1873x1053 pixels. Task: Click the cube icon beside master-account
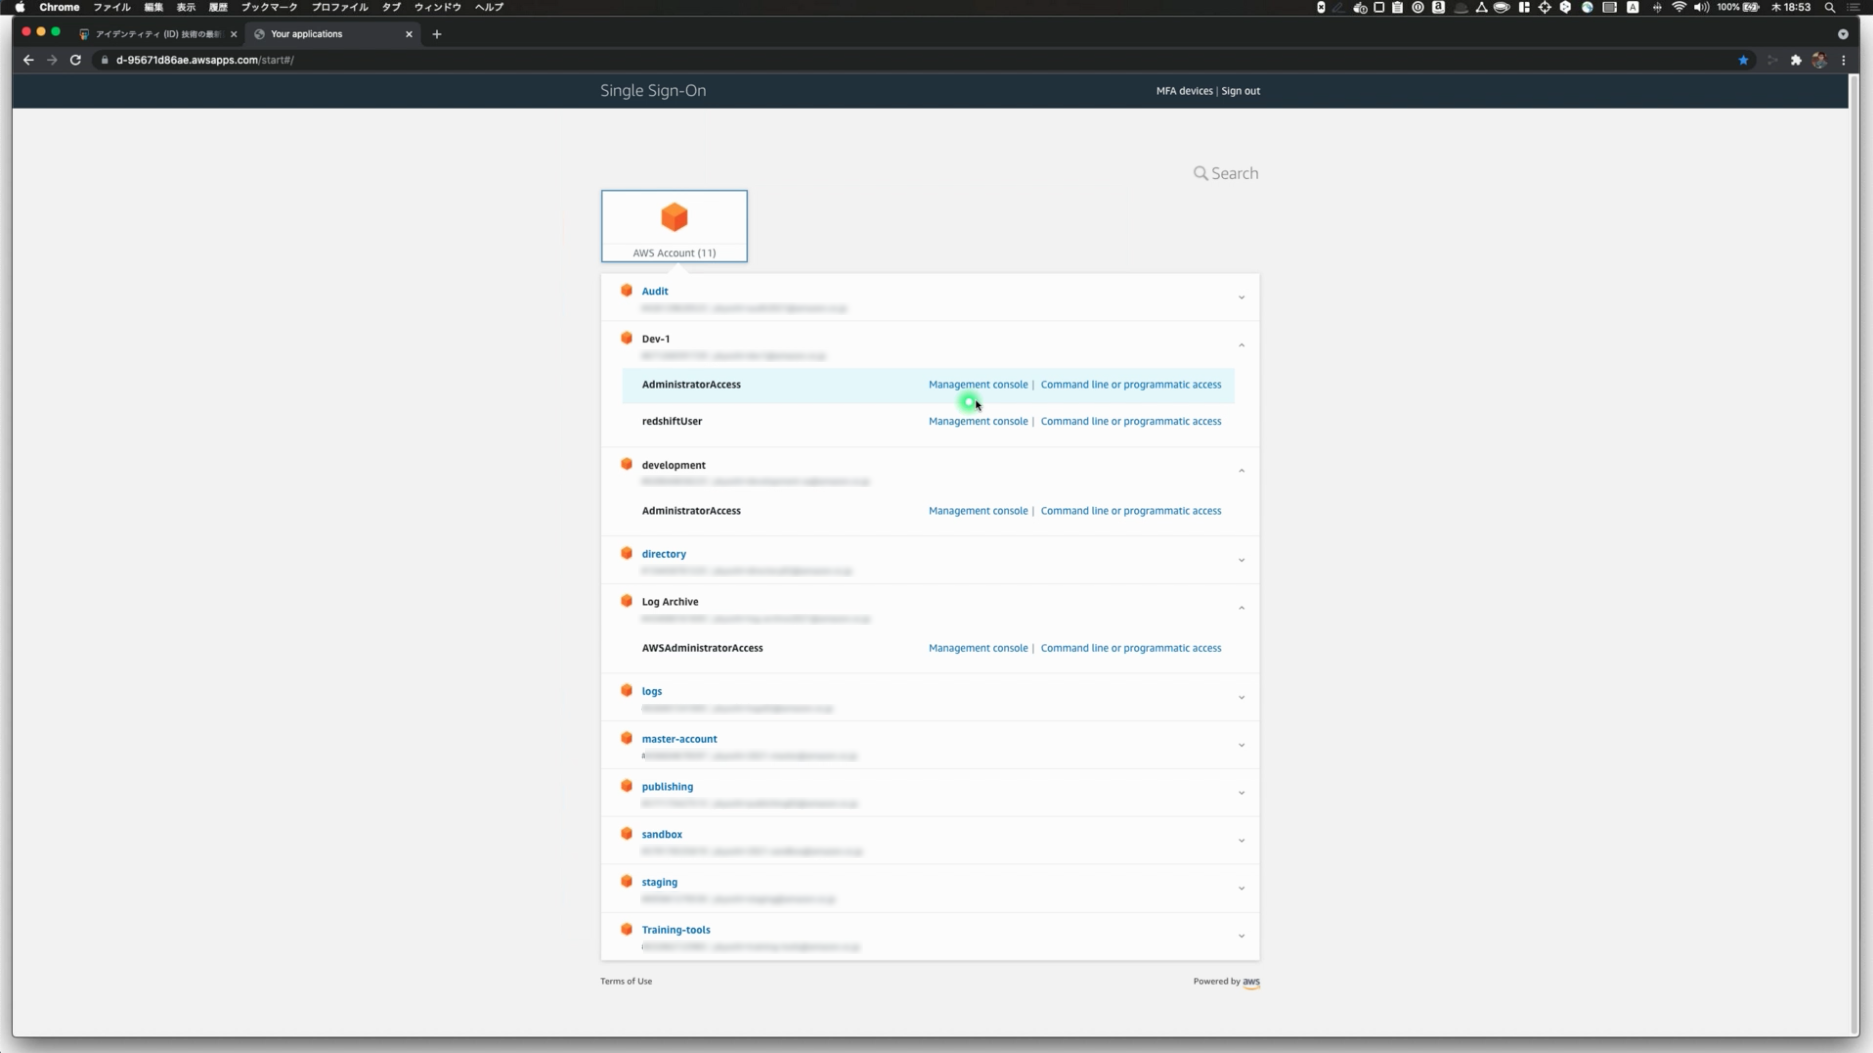(x=627, y=738)
